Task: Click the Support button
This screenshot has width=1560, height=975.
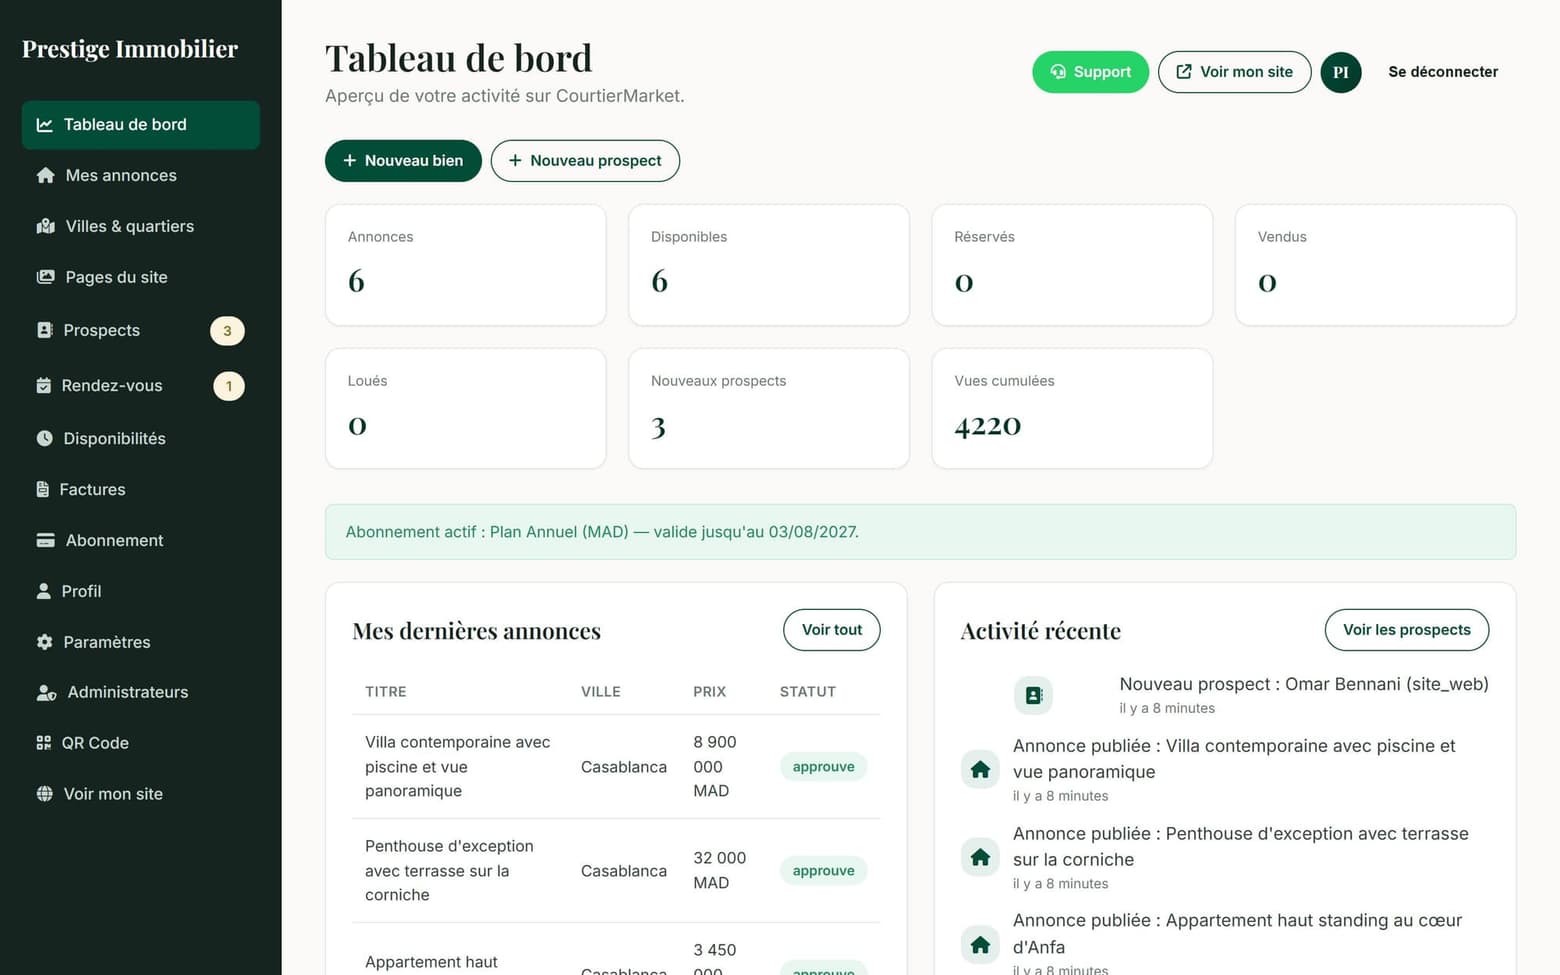Action: [1090, 72]
